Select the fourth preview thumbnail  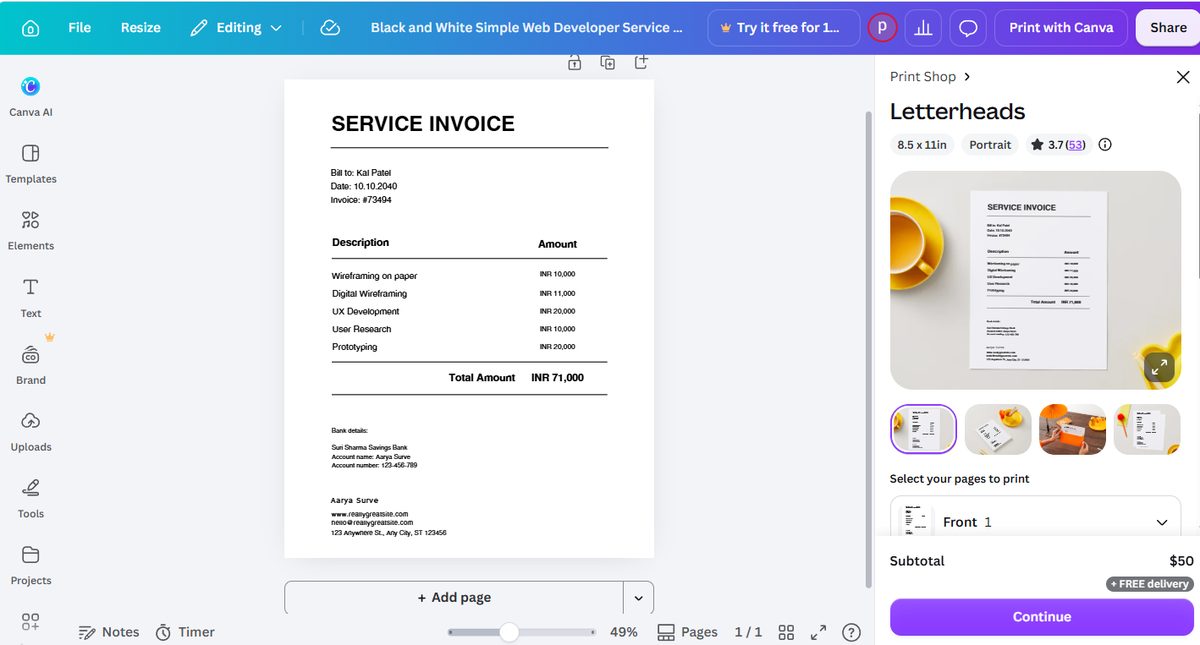(1147, 430)
